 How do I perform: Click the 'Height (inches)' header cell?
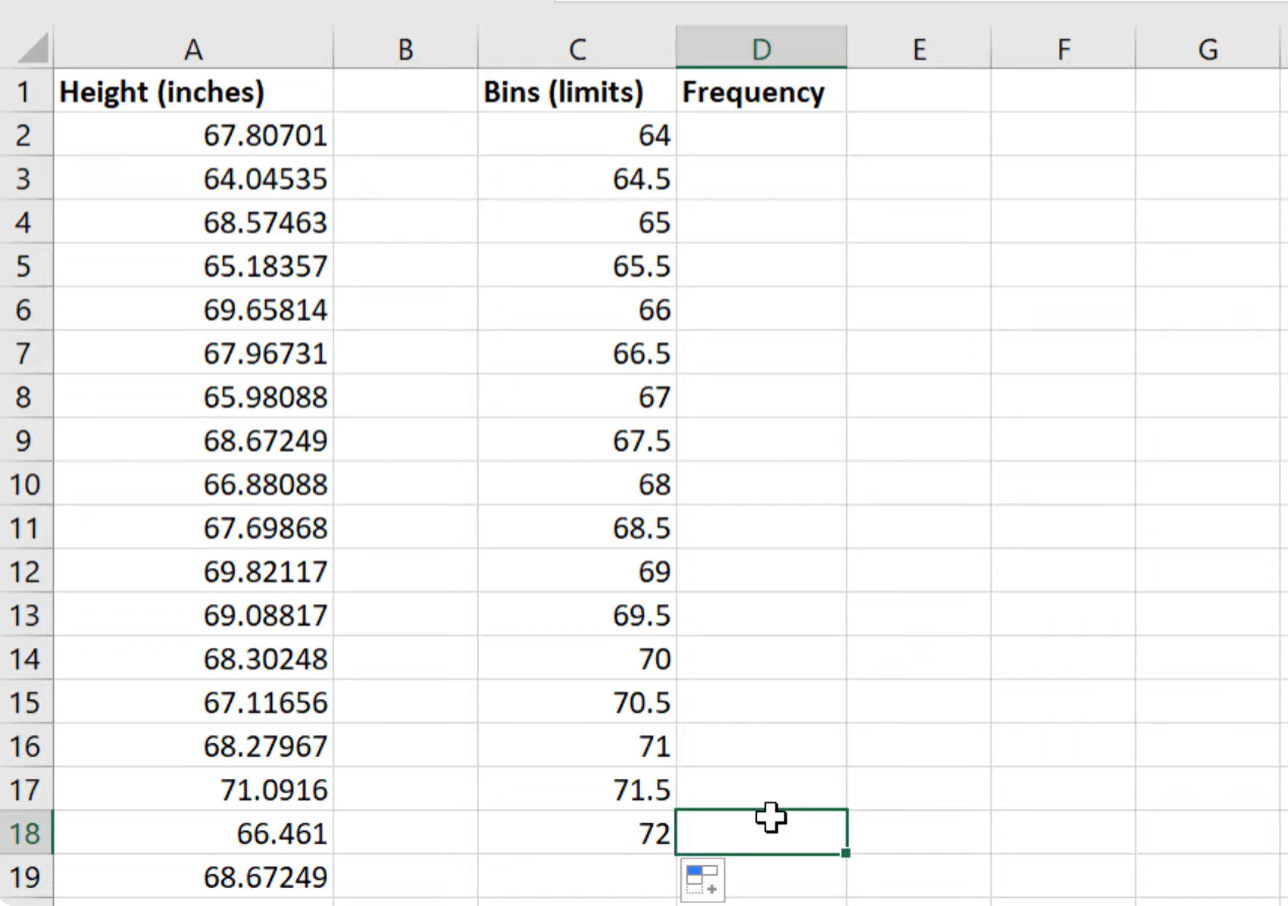point(193,92)
